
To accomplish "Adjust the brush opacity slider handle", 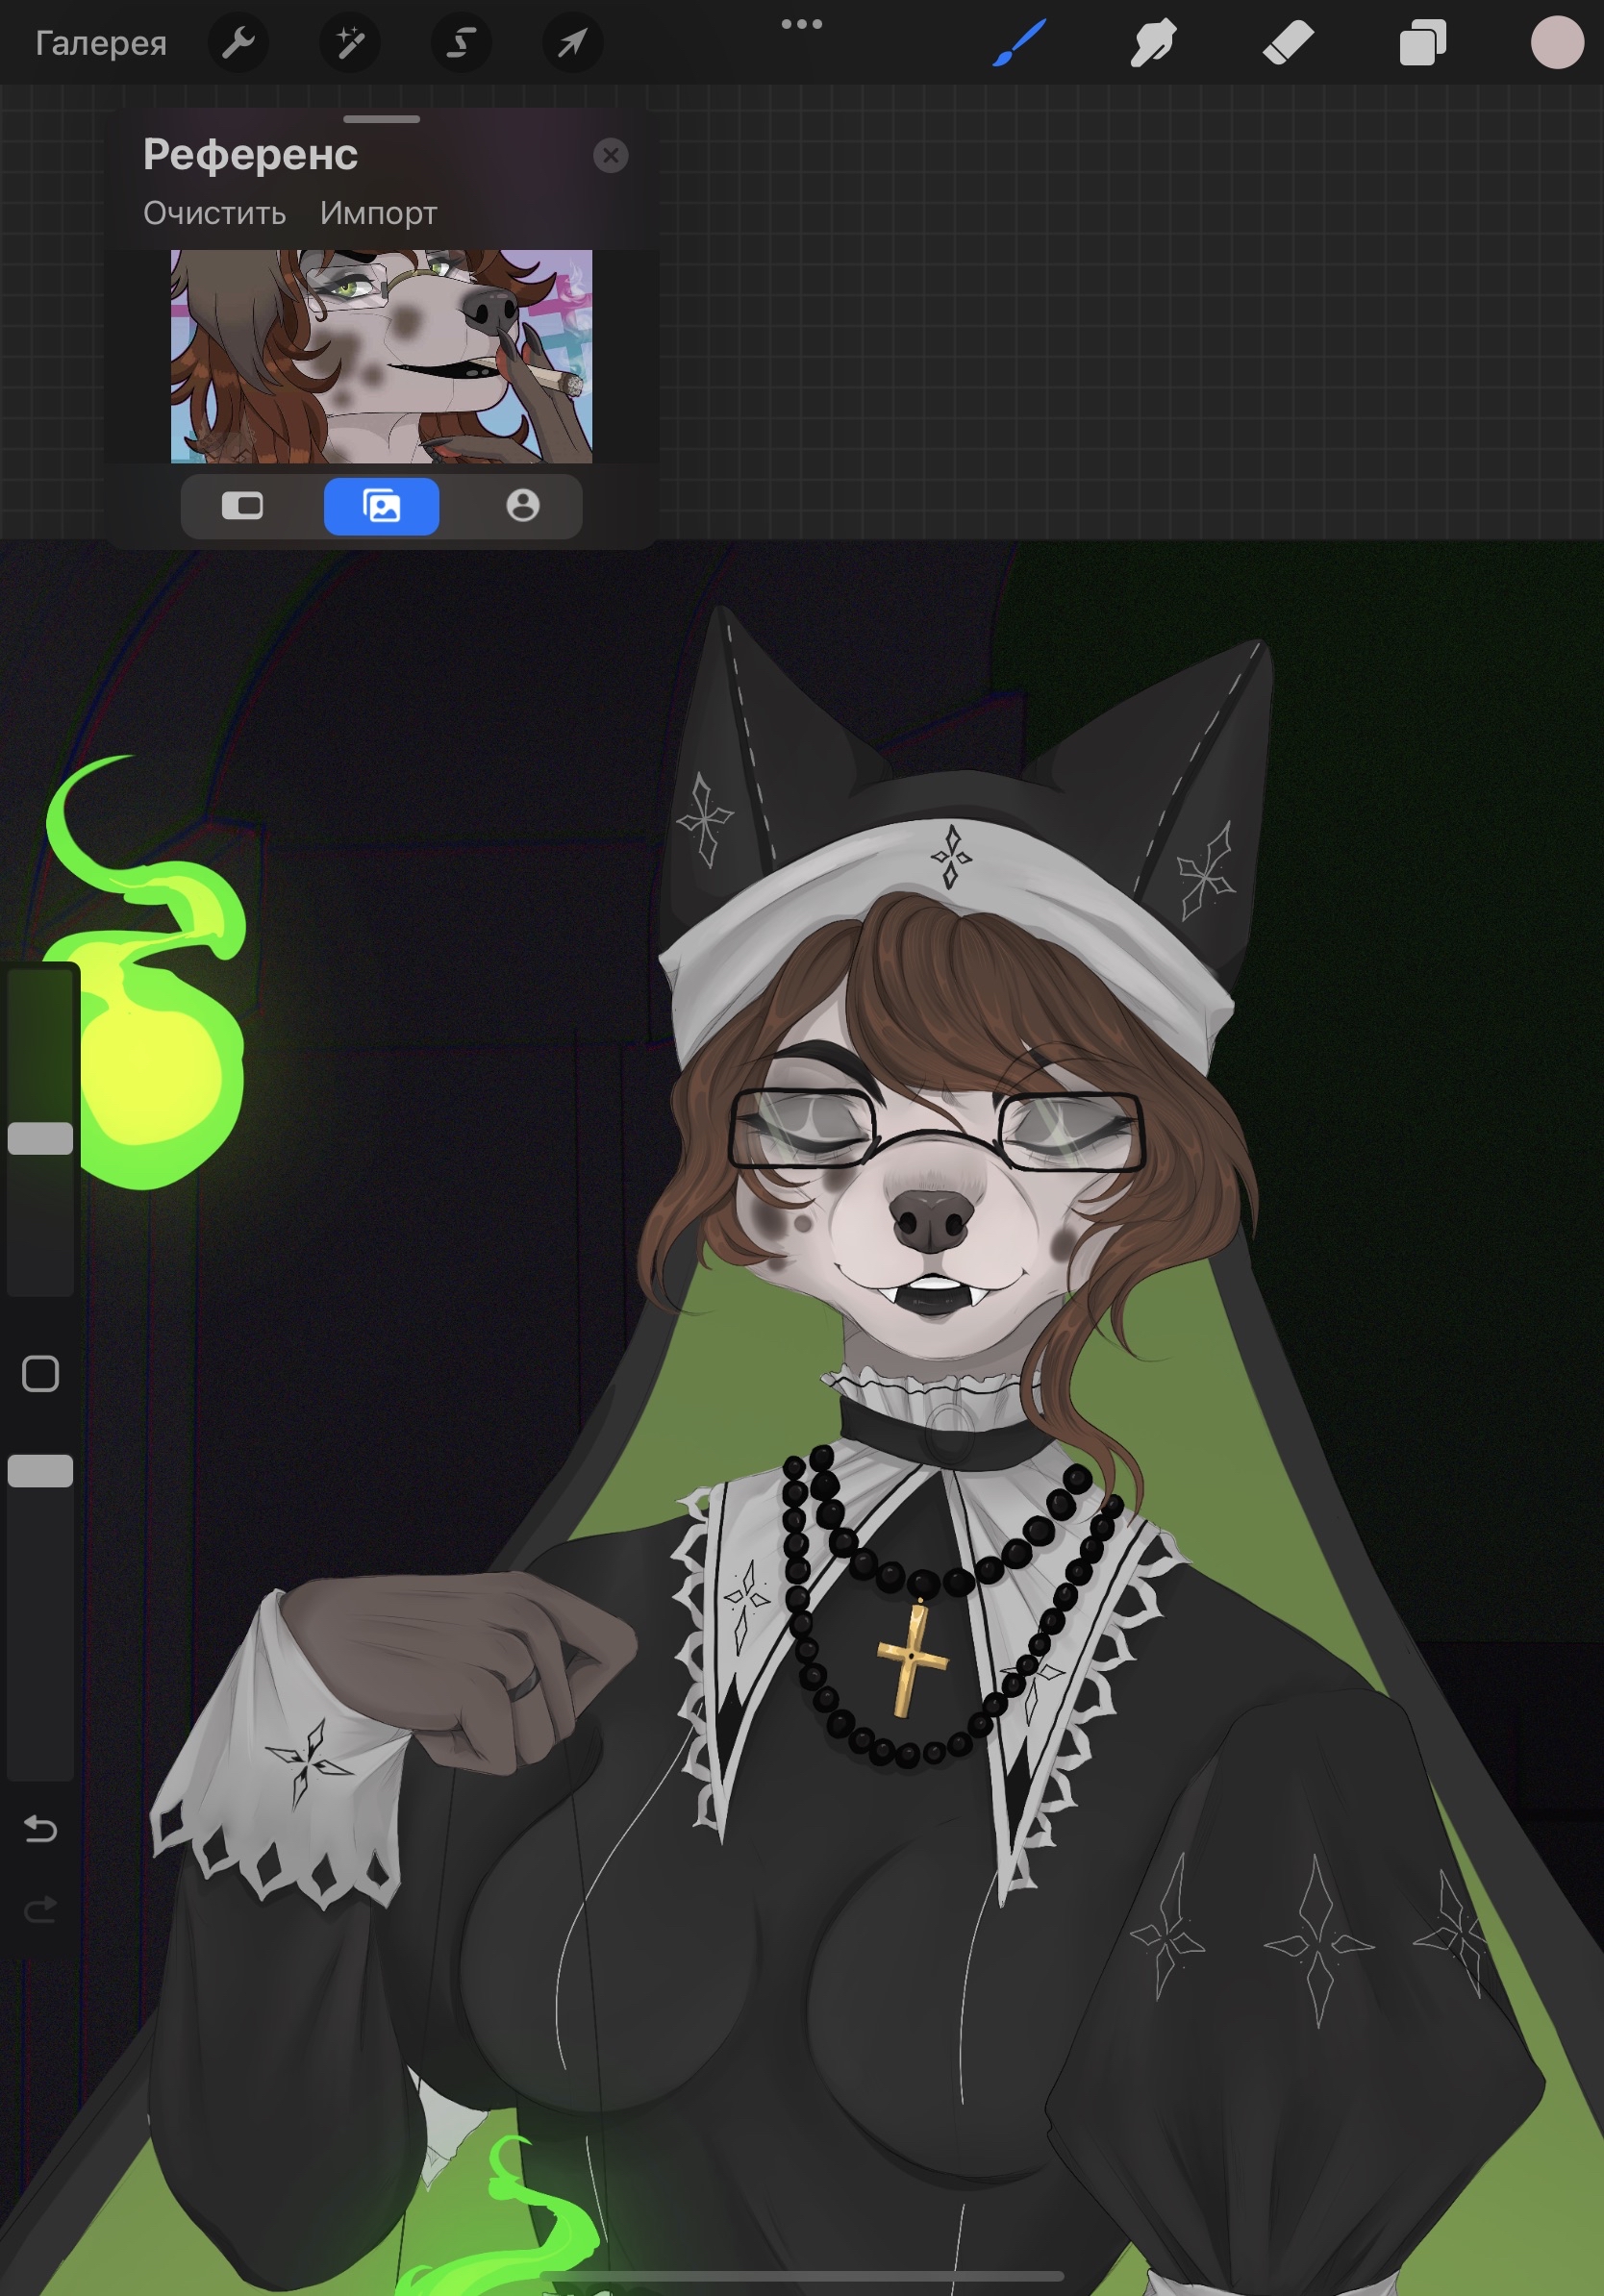I will click(40, 1471).
